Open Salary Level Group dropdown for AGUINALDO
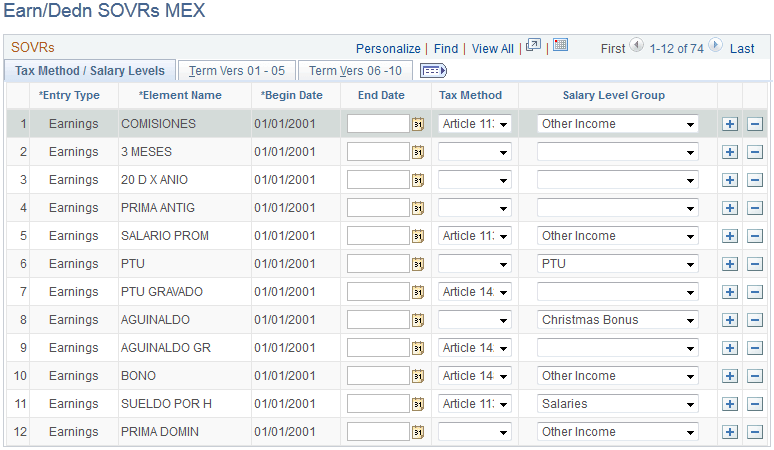The height and width of the screenshot is (450, 774). [618, 320]
